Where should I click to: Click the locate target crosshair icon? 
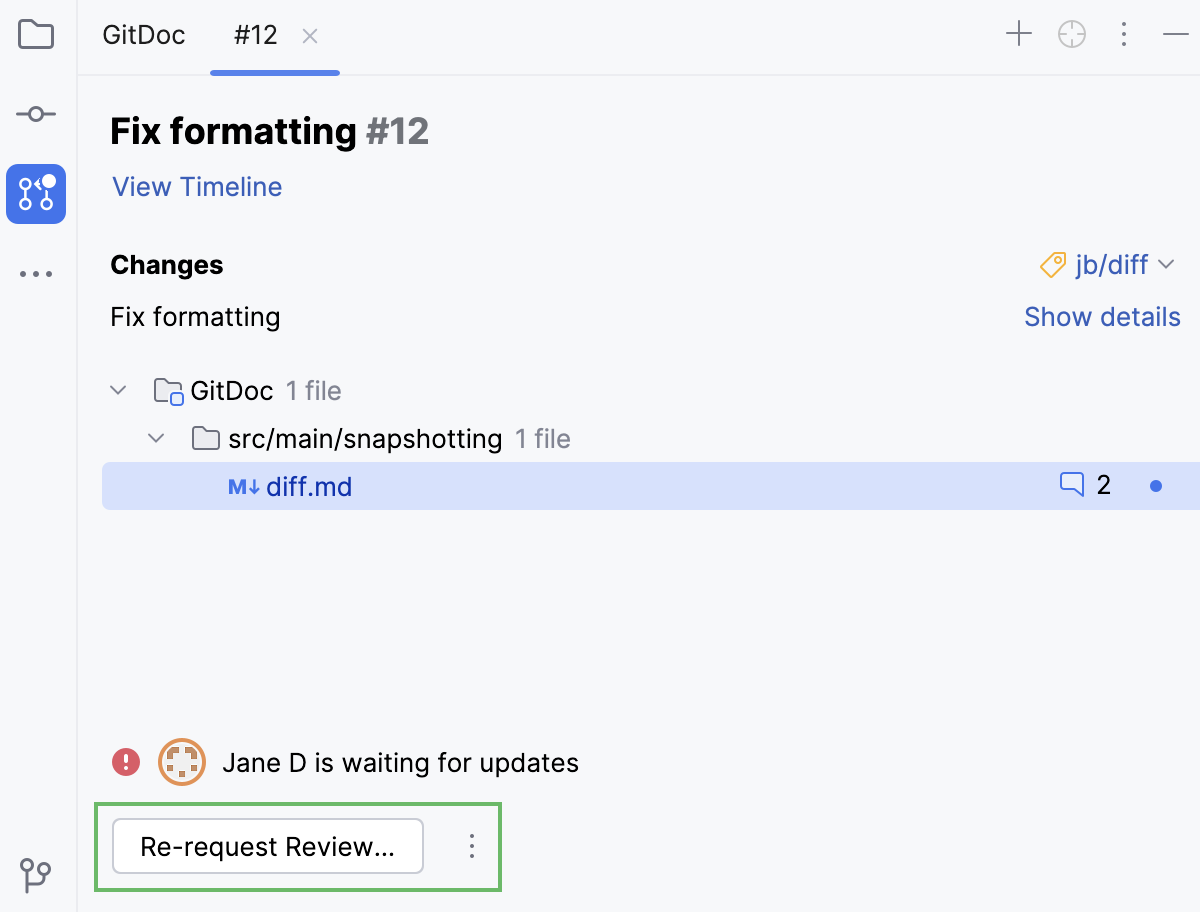pos(1072,35)
